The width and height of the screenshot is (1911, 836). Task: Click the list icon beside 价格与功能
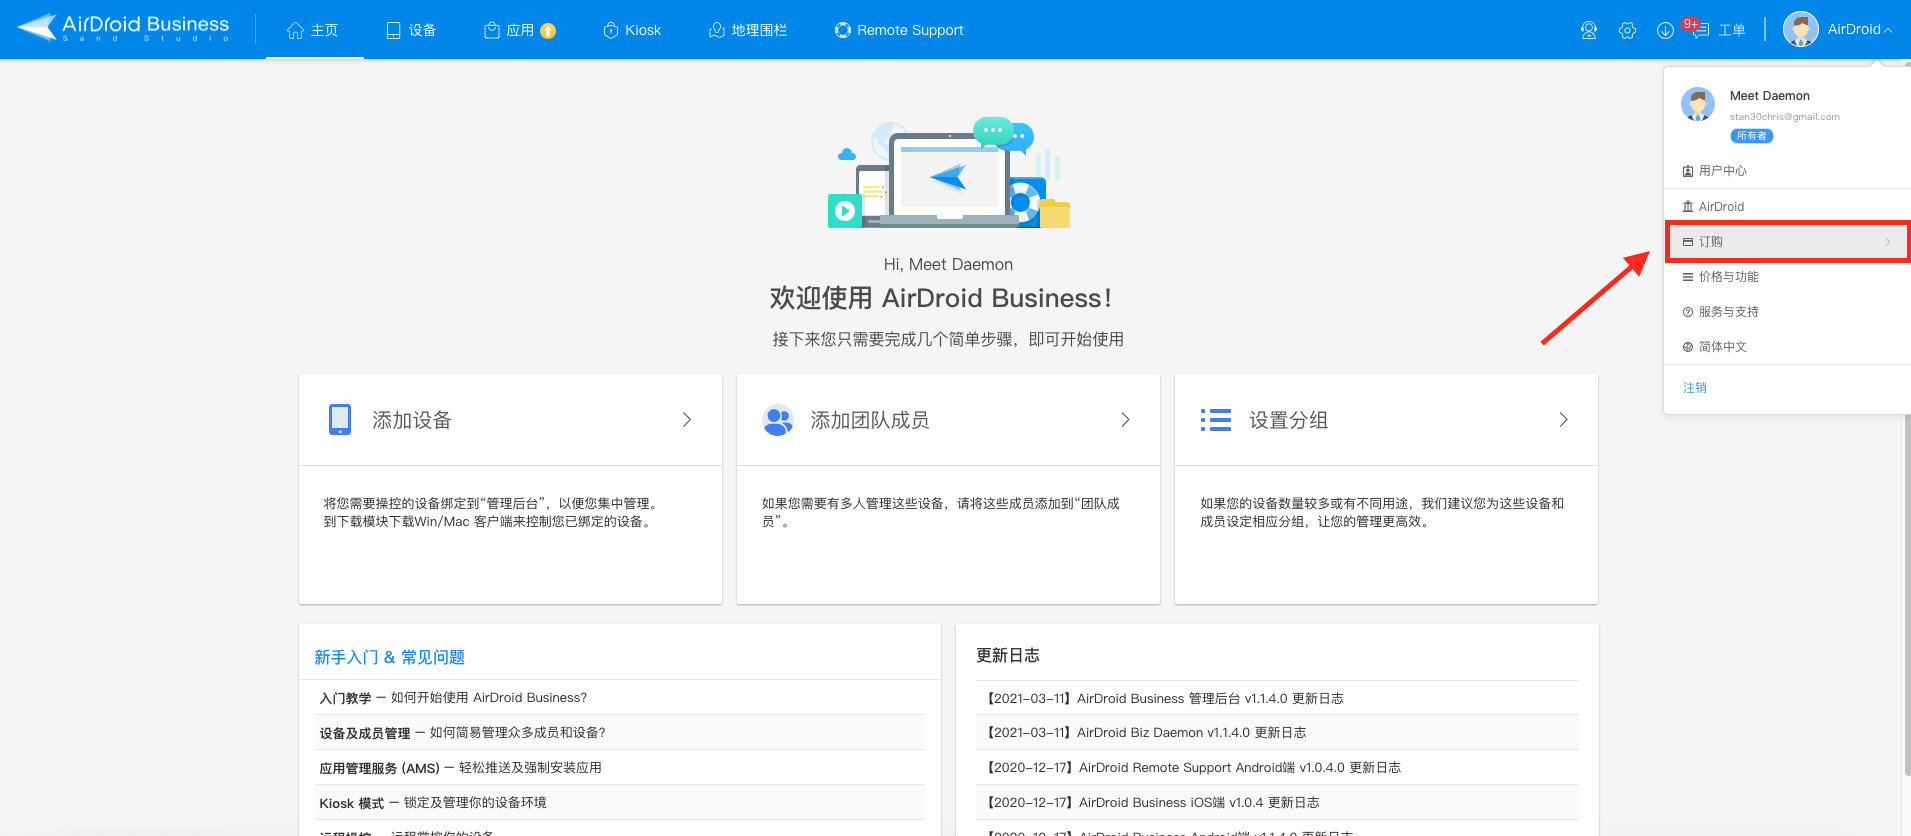[1688, 277]
